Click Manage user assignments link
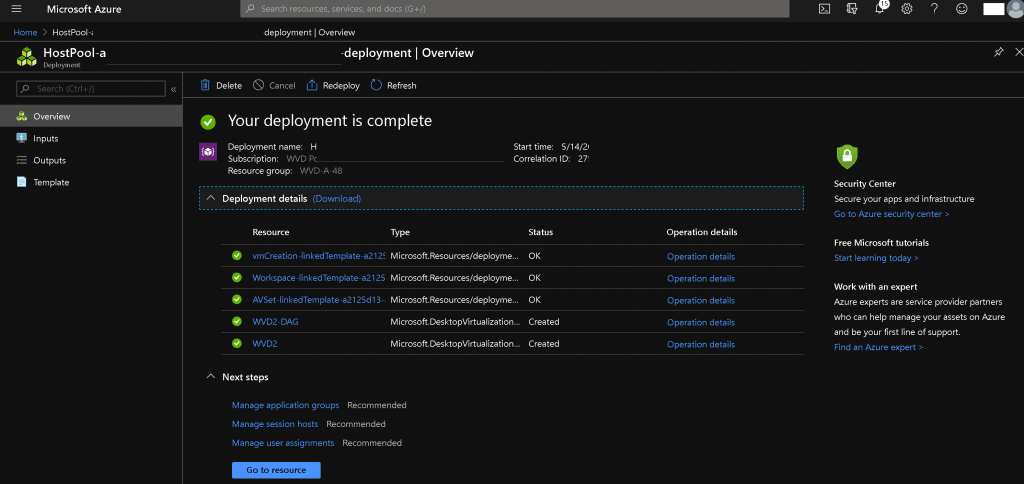This screenshot has height=484, width=1024. (283, 443)
